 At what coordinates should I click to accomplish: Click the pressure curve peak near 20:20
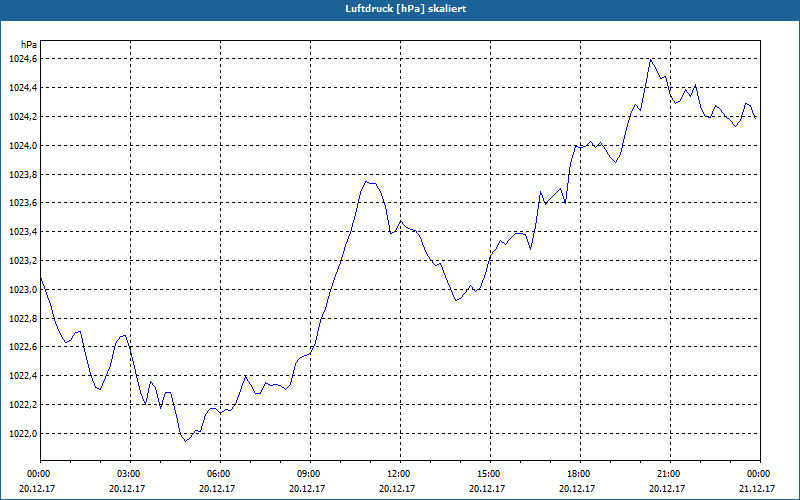(651, 60)
